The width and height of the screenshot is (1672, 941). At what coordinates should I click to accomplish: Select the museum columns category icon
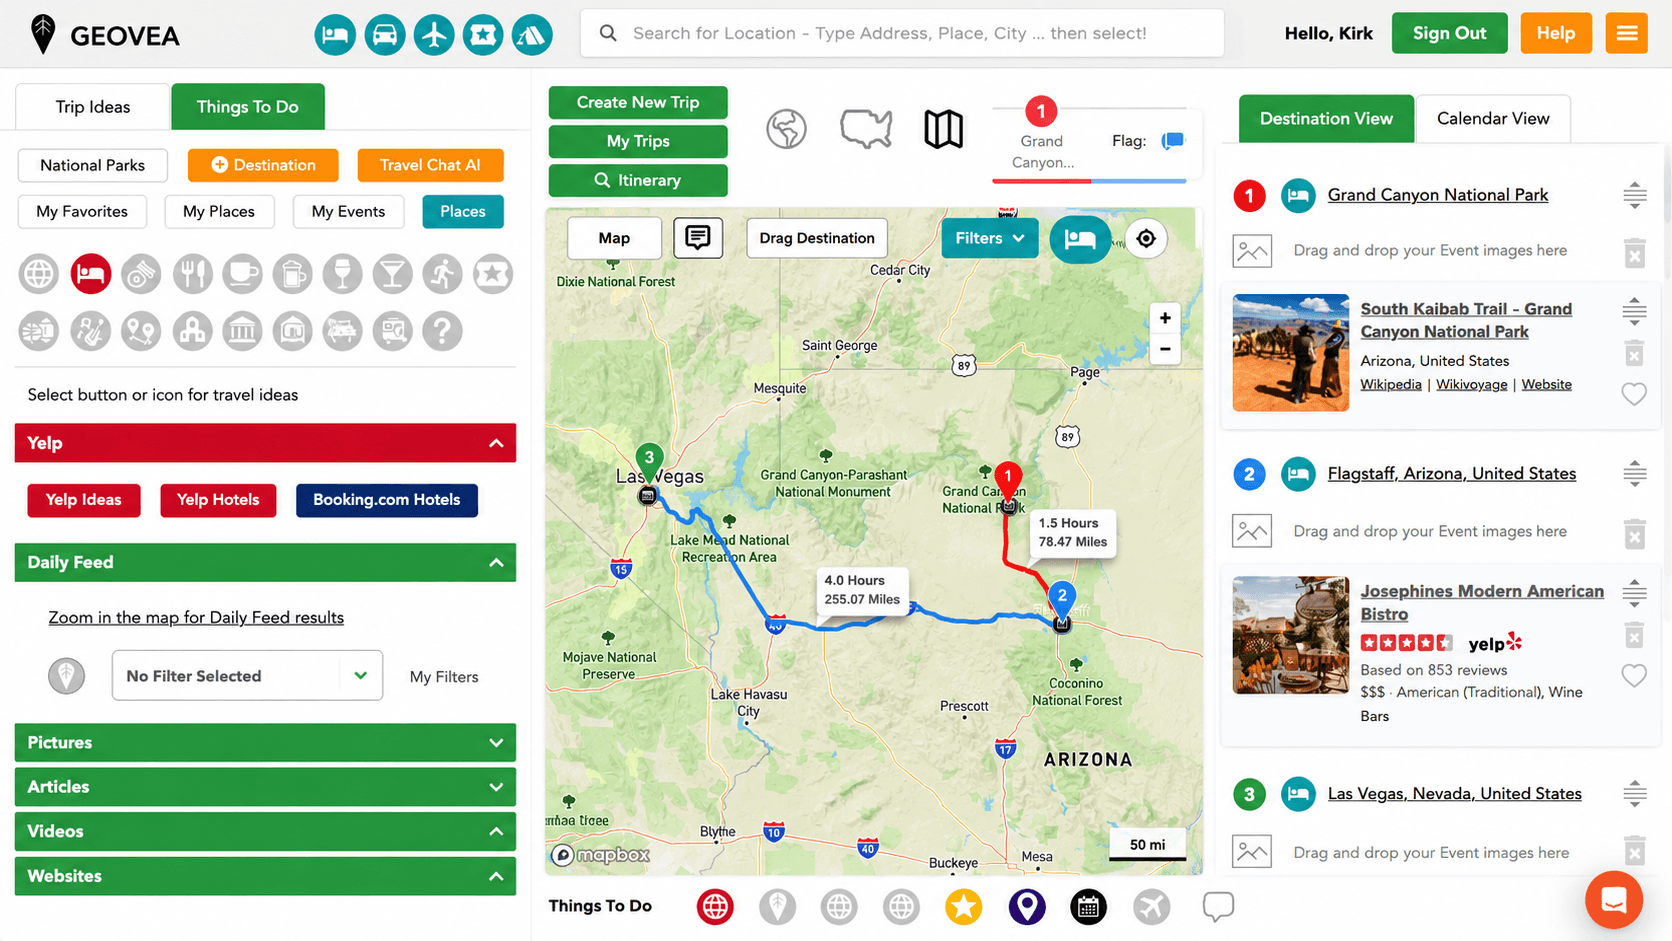[242, 330]
